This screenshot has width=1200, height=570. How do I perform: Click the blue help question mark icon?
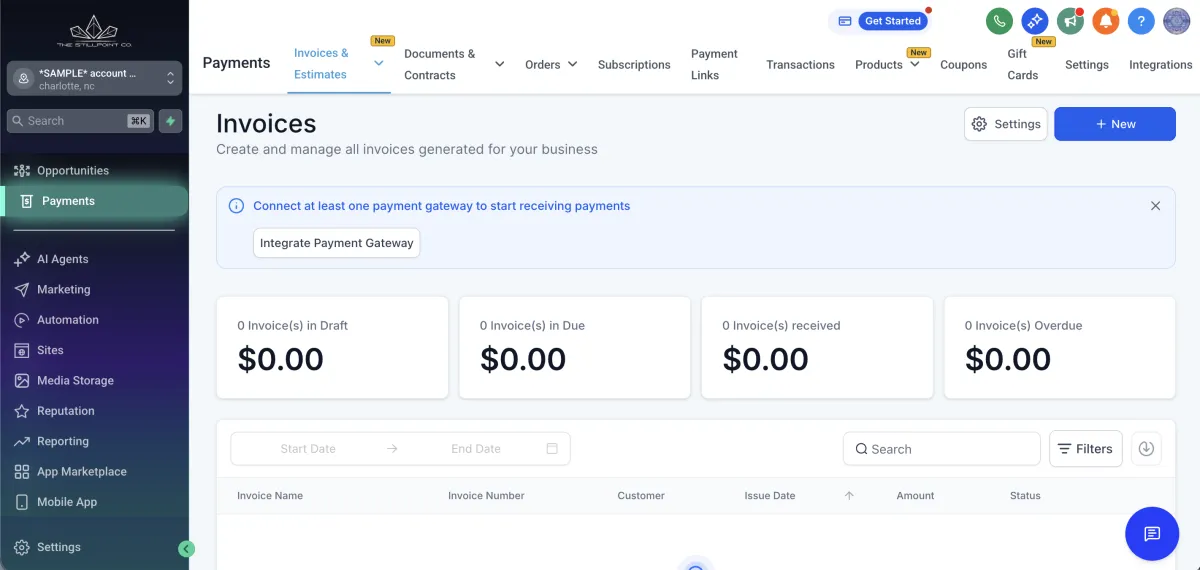[x=1141, y=21]
